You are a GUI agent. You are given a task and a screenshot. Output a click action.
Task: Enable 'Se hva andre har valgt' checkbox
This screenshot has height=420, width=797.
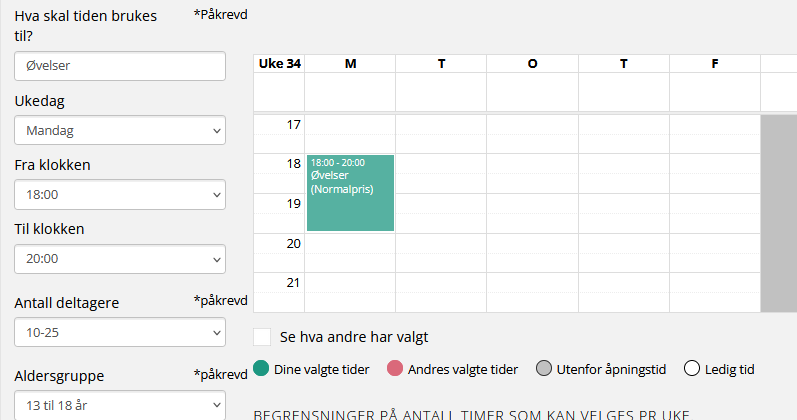[263, 337]
